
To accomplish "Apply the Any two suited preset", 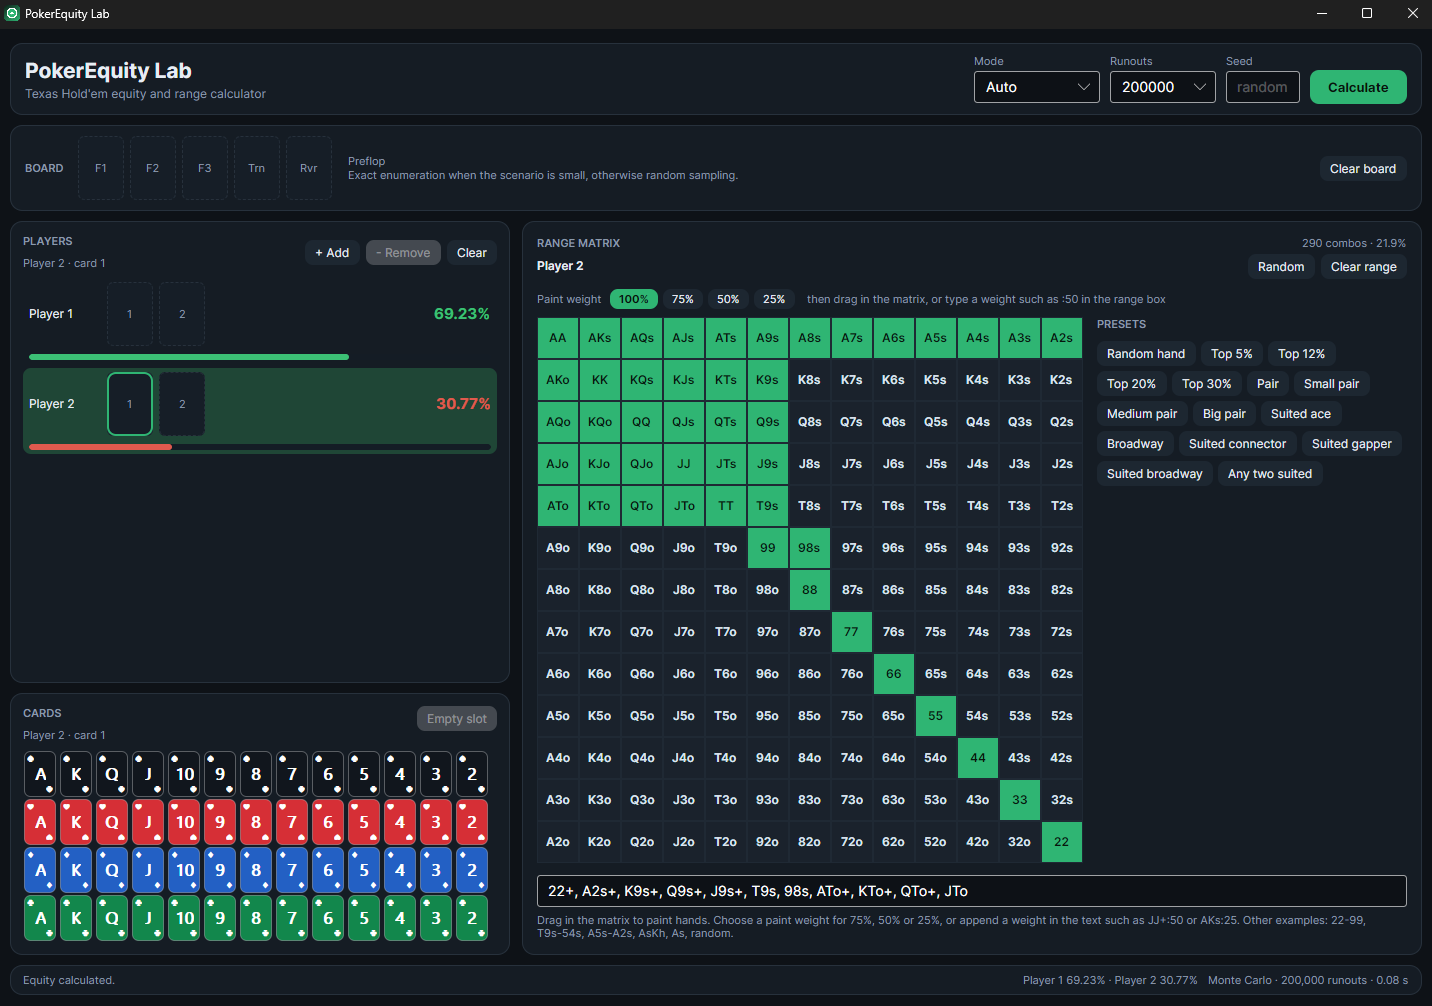I will point(1270,474).
